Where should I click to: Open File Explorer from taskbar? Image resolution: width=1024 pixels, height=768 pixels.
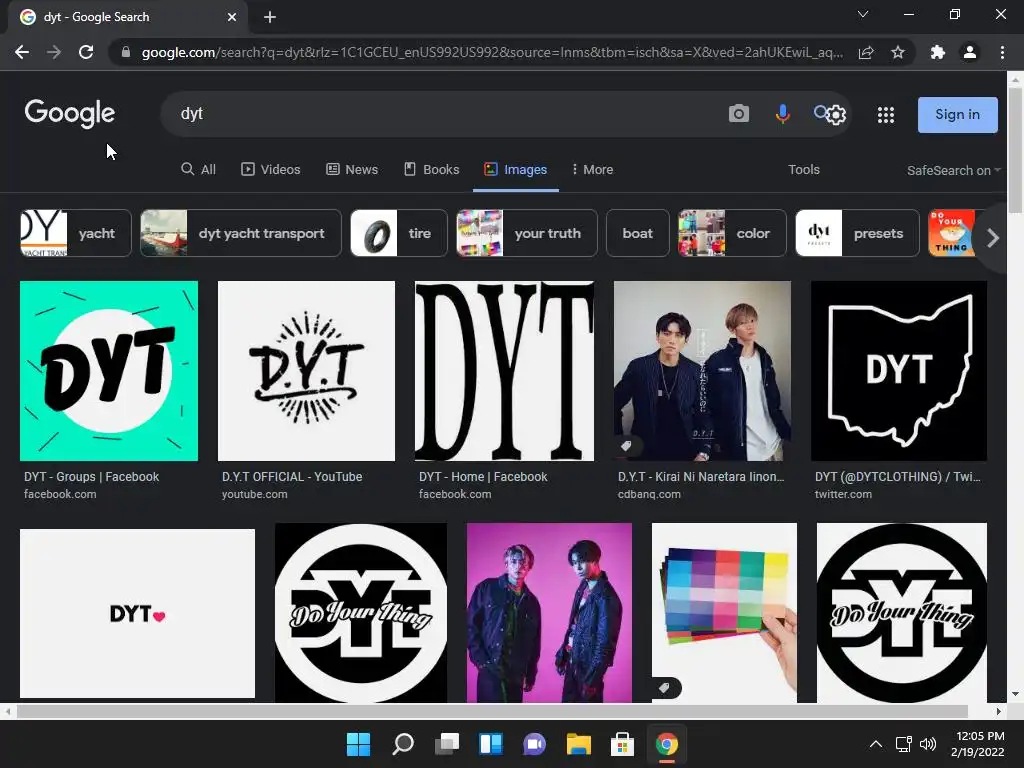[579, 744]
